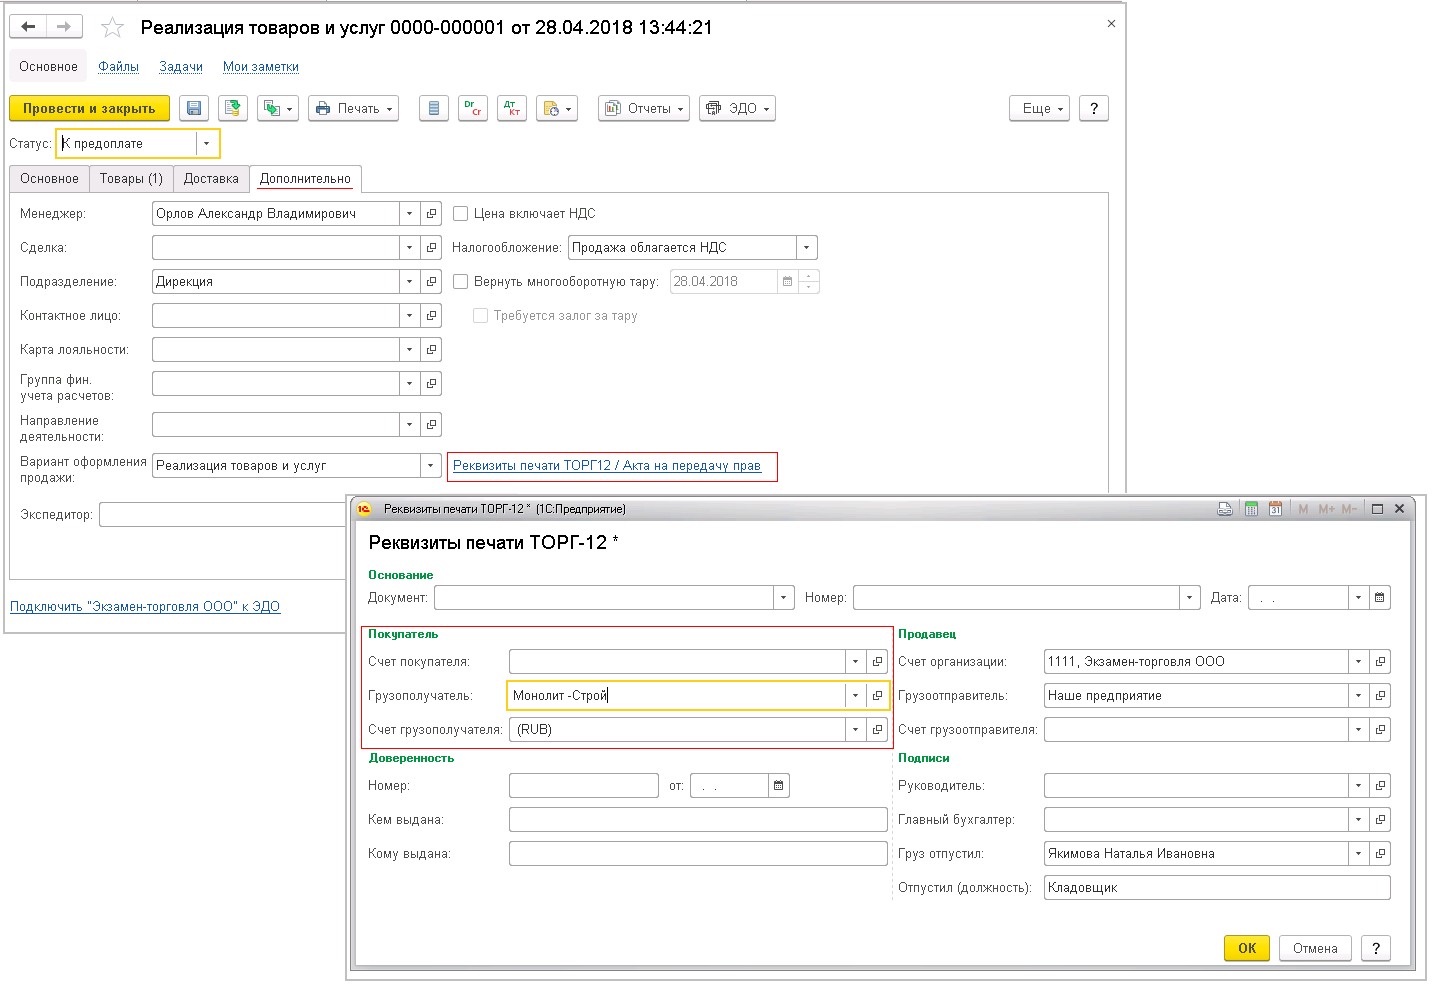Click the back navigation arrow
Screen dimensions: 1442x1000
pyautogui.click(x=28, y=27)
